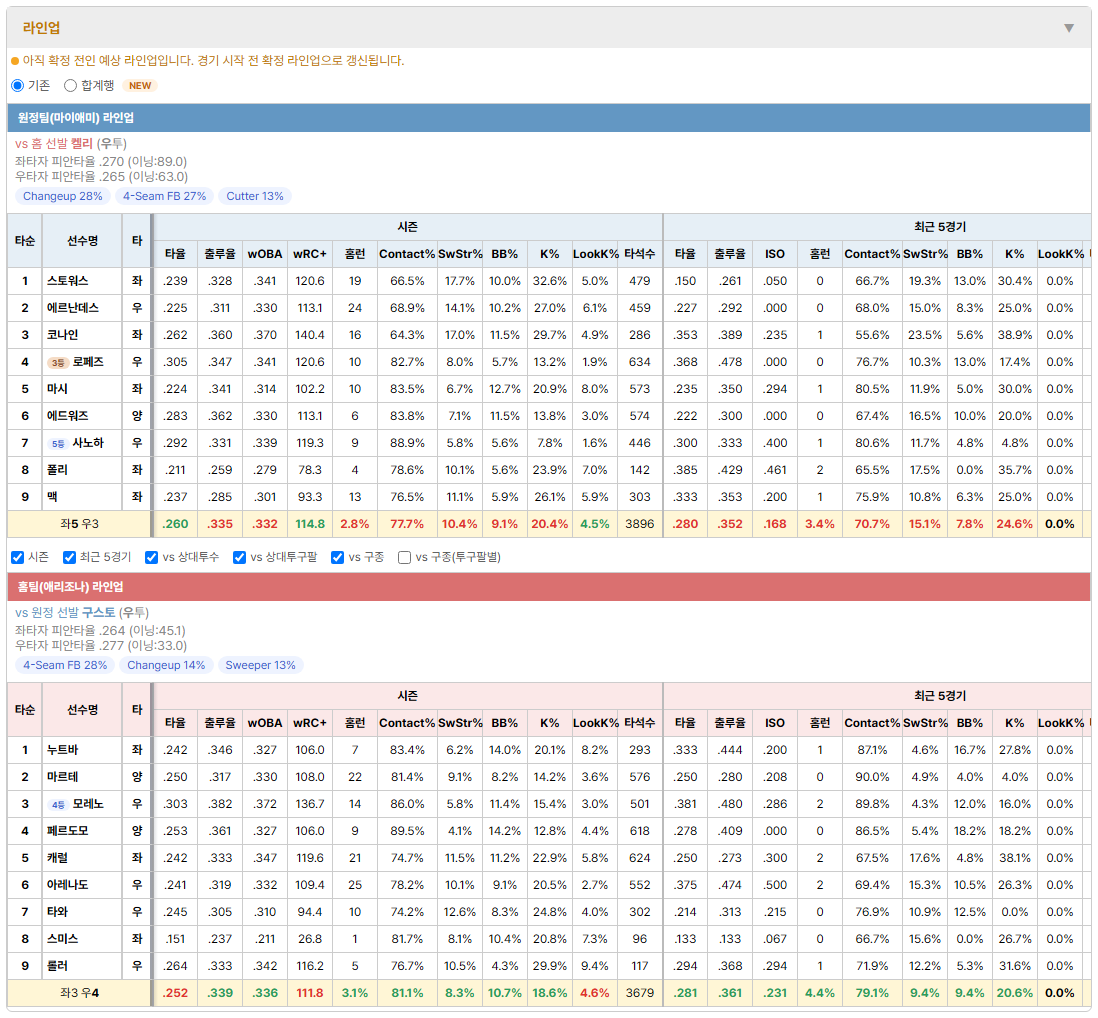Click player name 누트바

pos(62,750)
